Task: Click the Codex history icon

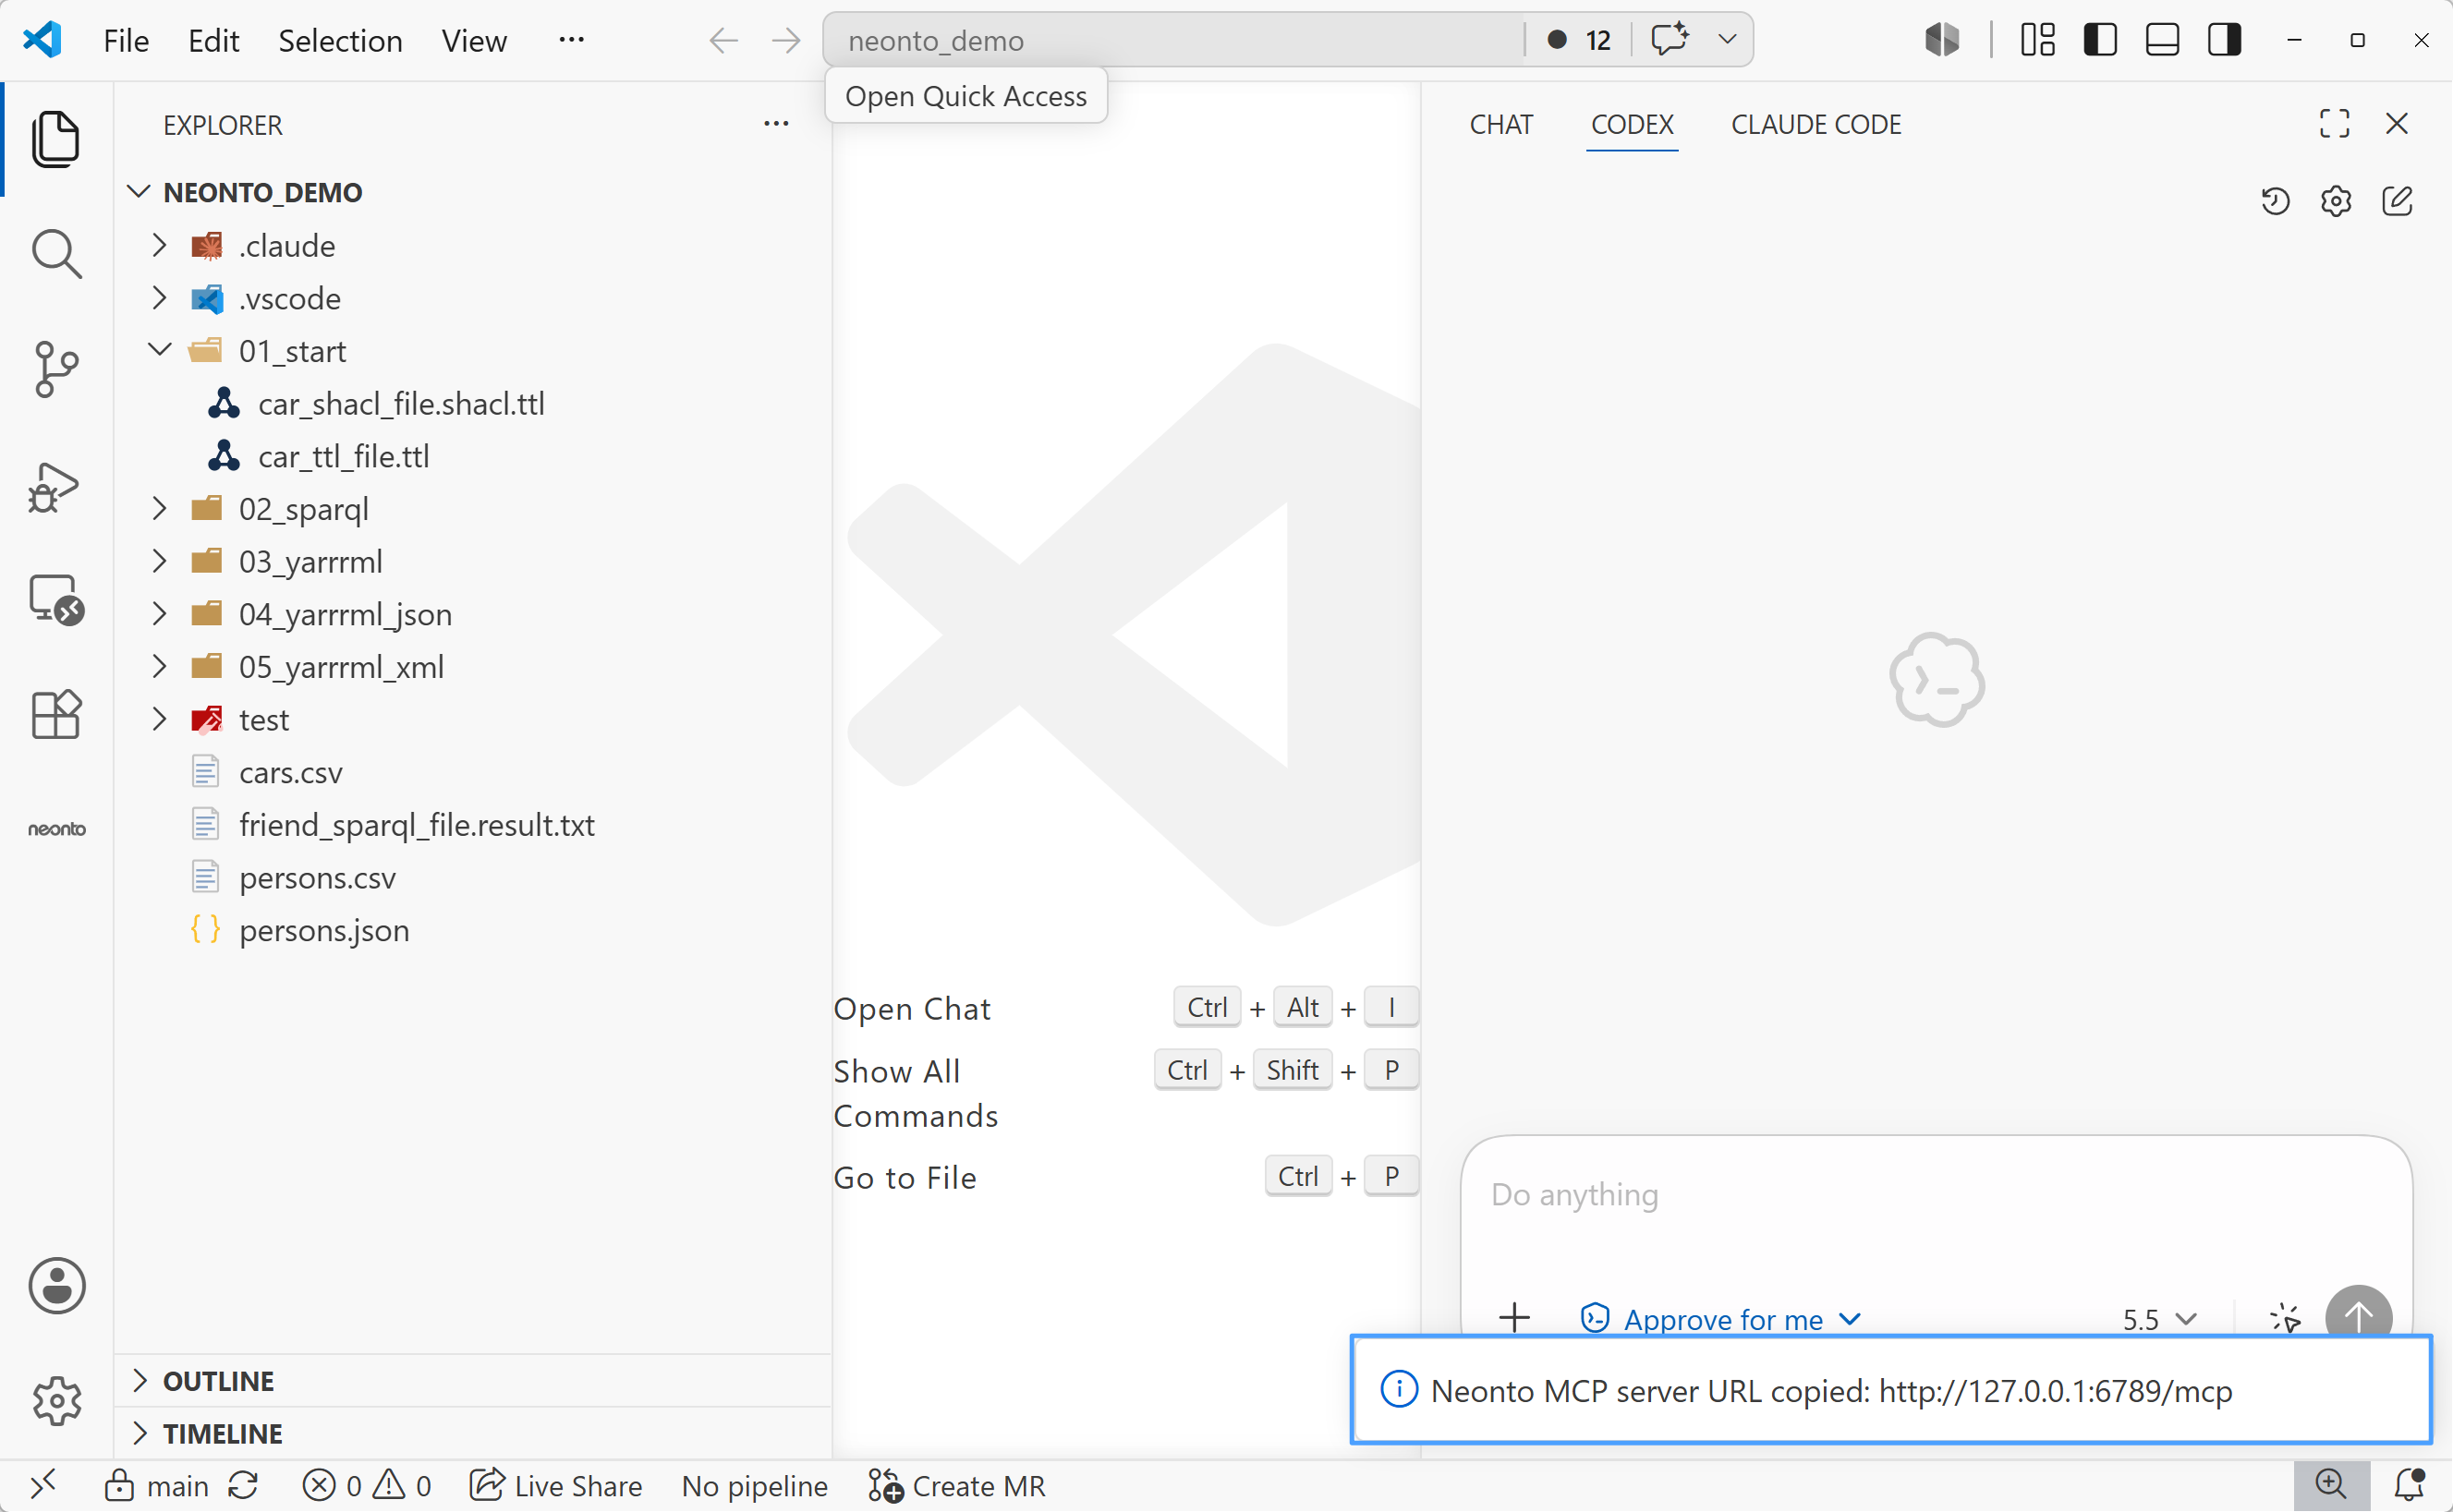Action: coord(2275,201)
